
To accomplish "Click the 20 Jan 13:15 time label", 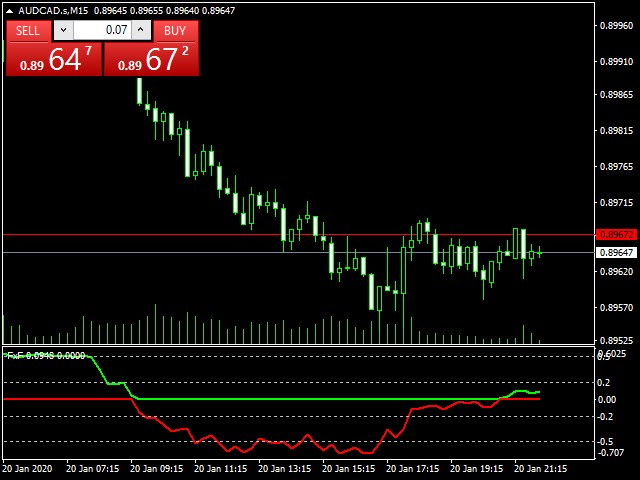I will pos(287,468).
